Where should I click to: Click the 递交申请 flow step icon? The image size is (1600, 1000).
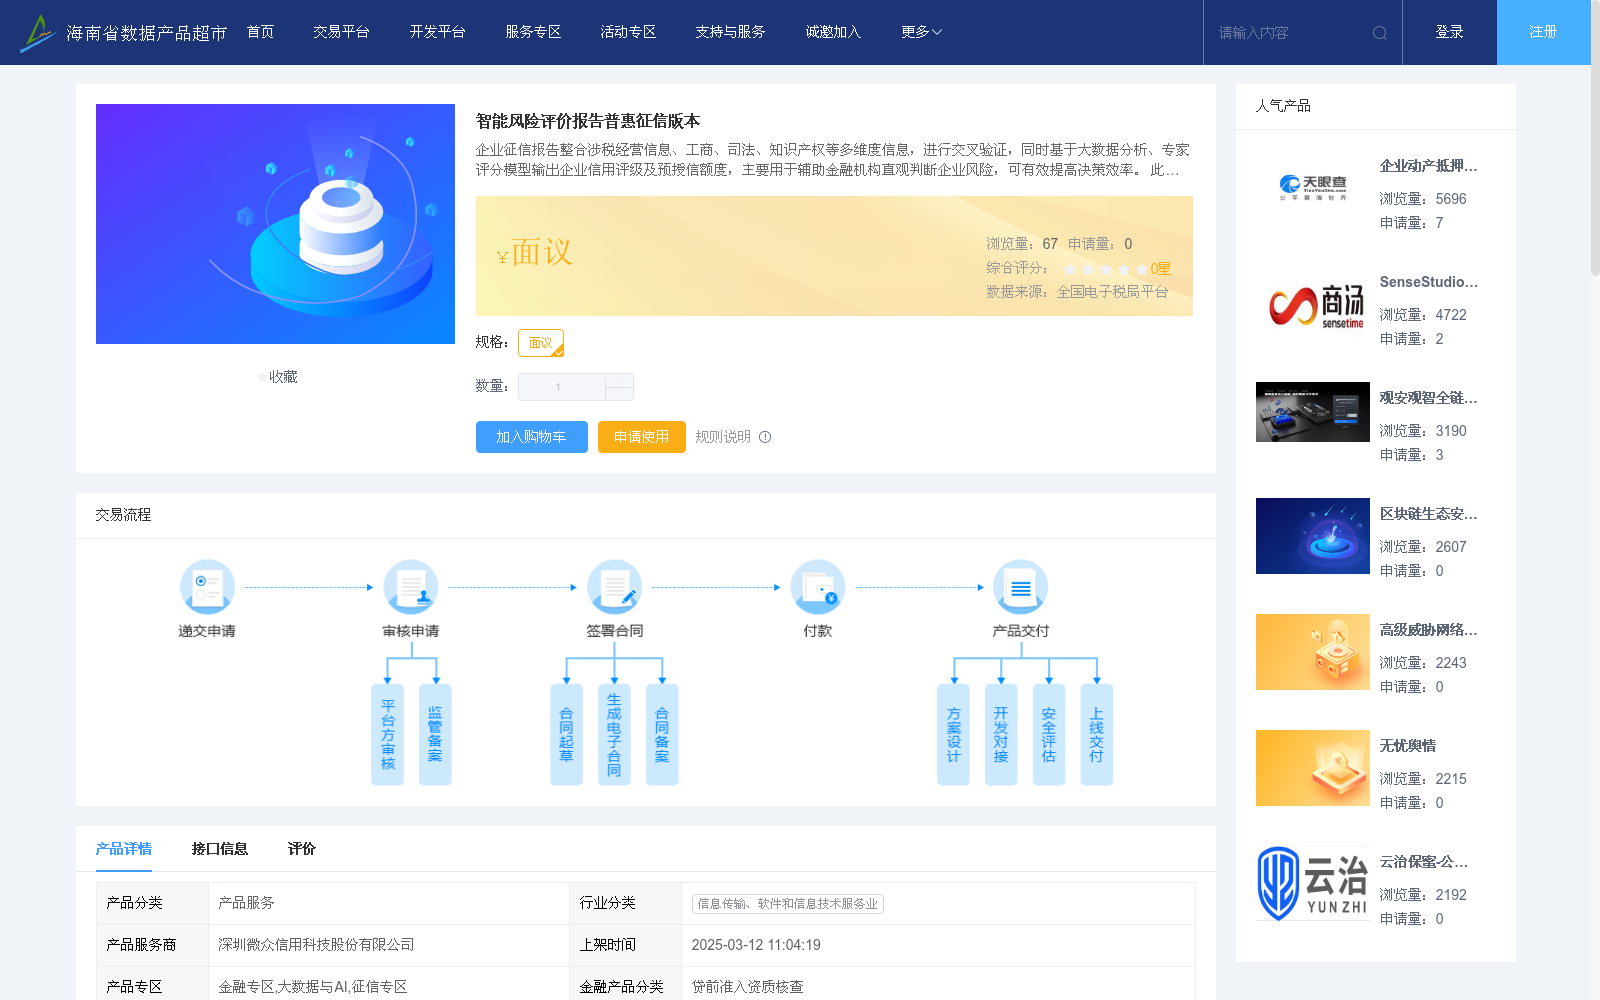pyautogui.click(x=207, y=587)
